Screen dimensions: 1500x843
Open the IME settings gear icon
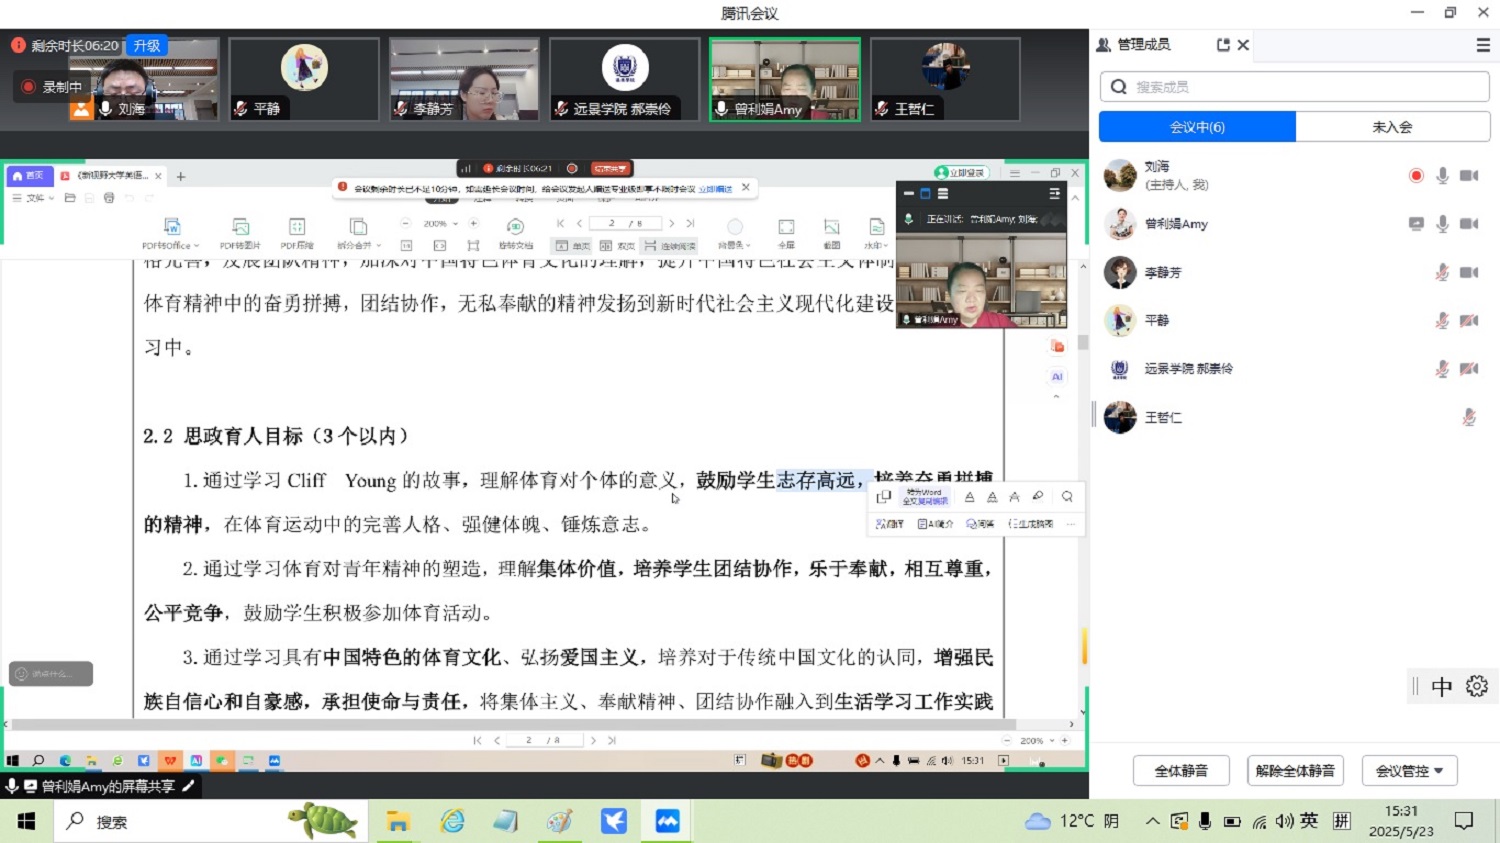[x=1477, y=686]
